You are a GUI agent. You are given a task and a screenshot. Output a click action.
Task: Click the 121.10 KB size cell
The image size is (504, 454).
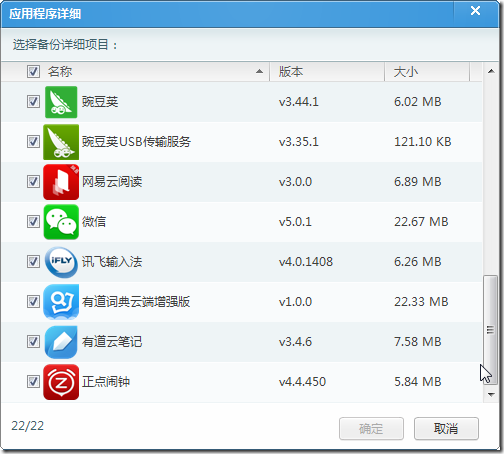[x=423, y=142]
